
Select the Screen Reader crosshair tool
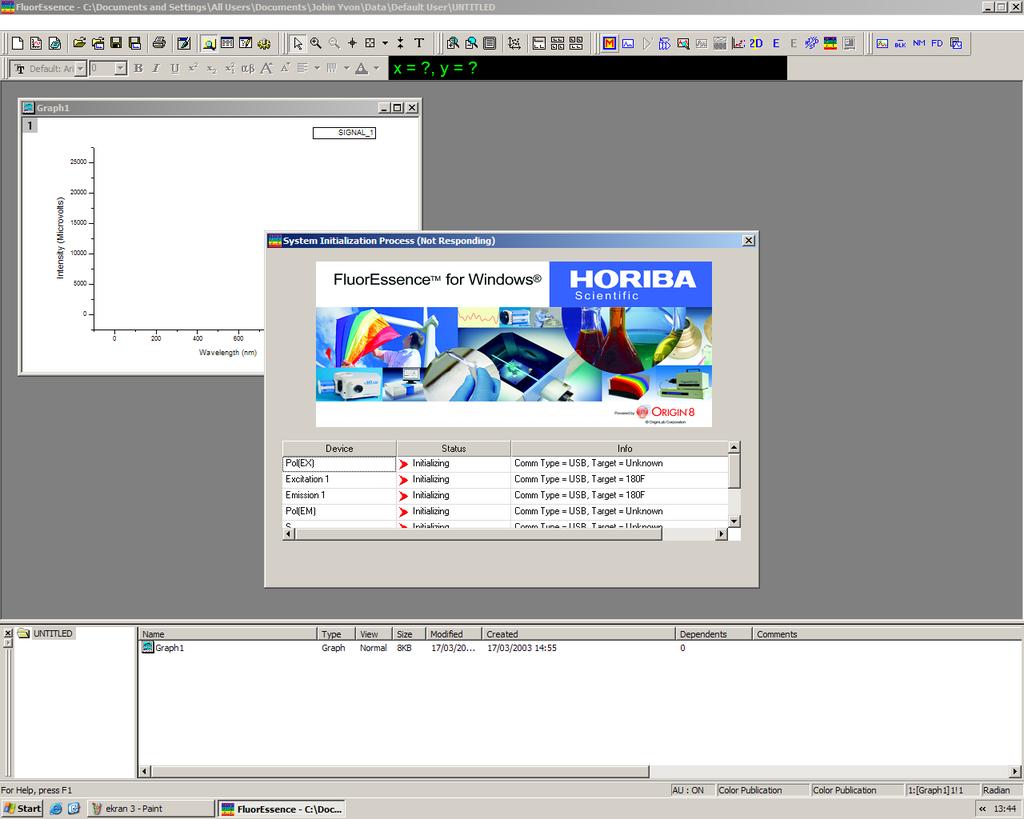click(x=352, y=43)
